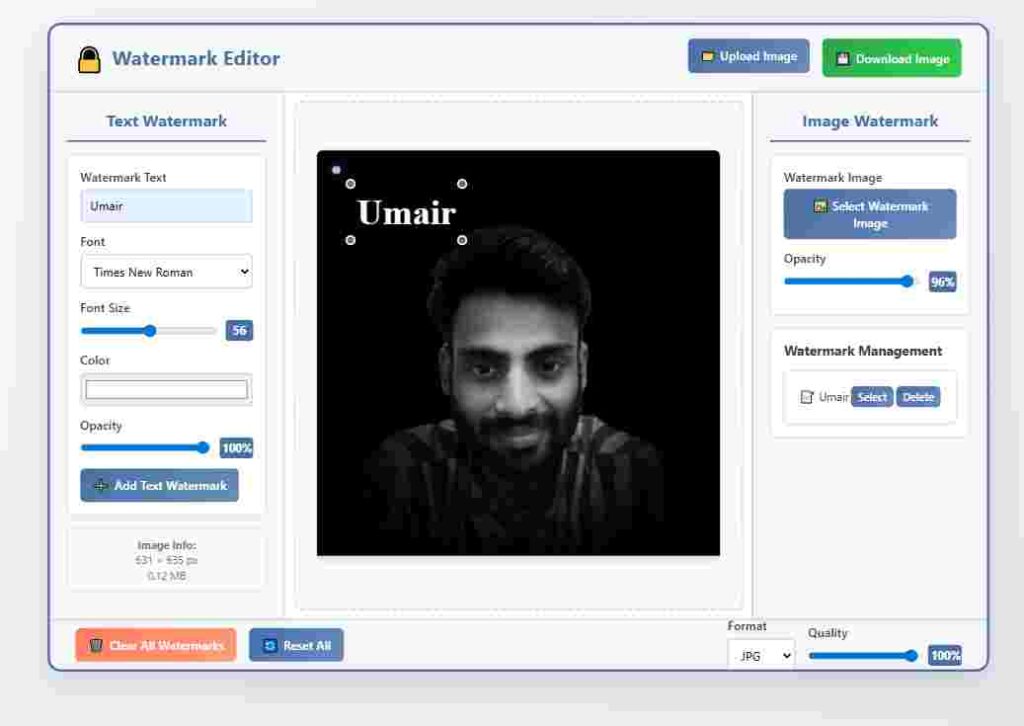Open the white Color picker swatch

point(166,389)
